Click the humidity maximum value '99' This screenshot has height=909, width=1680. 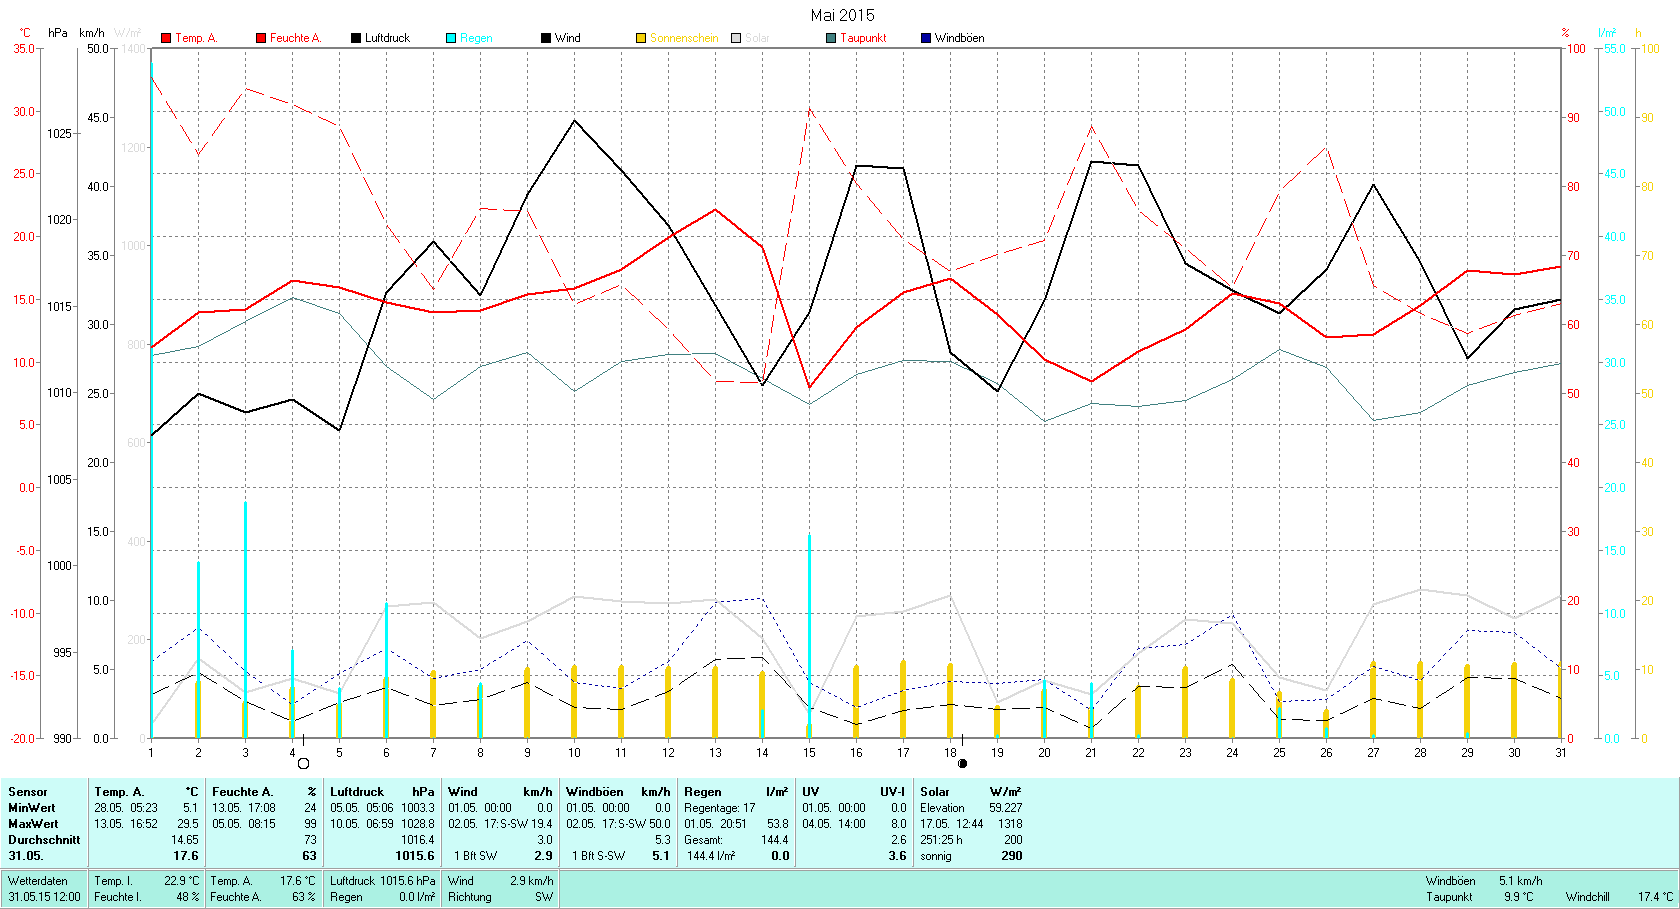pos(310,824)
